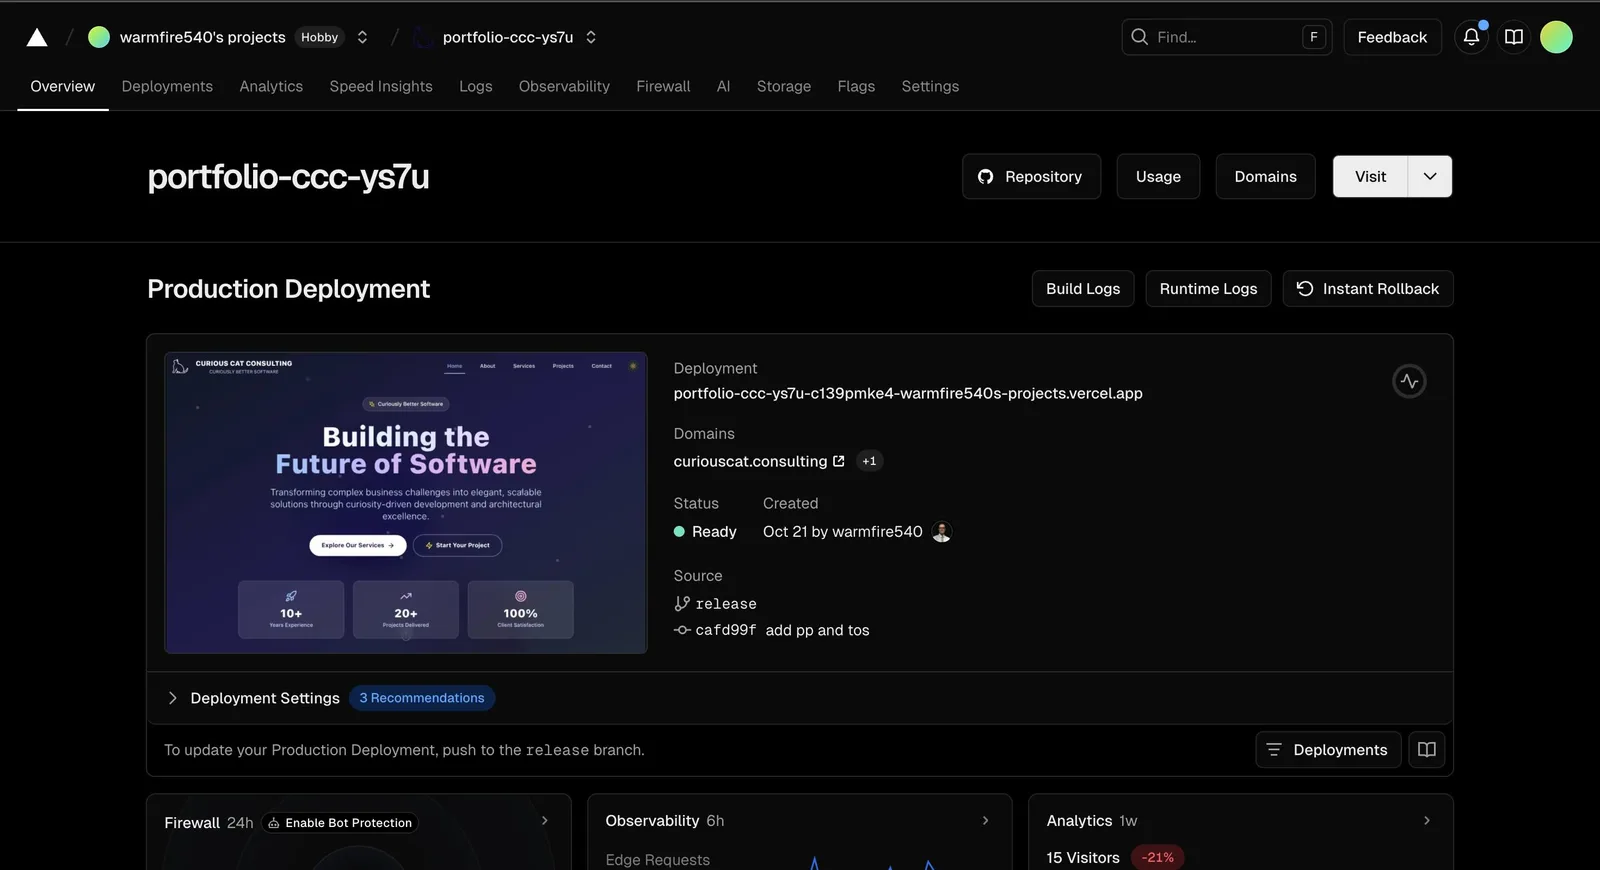
Task: Click the warmfire540 author avatar
Action: coord(941,532)
